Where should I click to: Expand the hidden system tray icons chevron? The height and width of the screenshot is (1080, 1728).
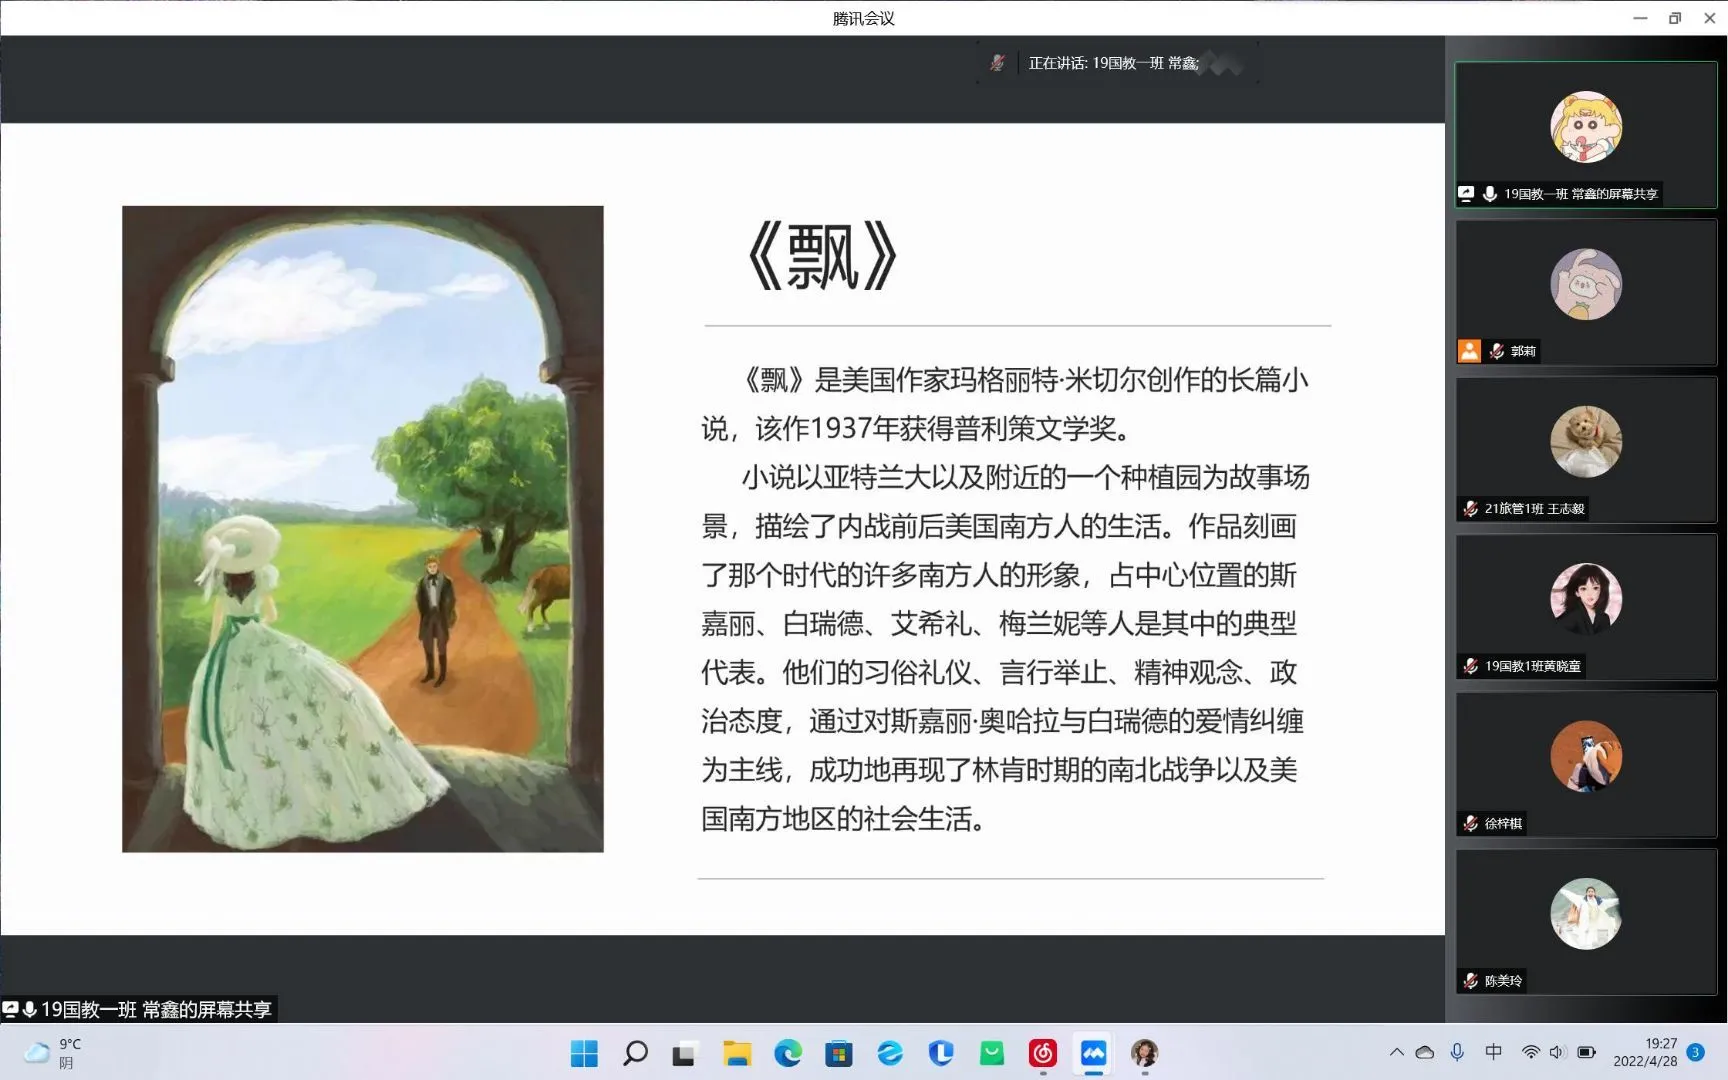click(x=1396, y=1052)
